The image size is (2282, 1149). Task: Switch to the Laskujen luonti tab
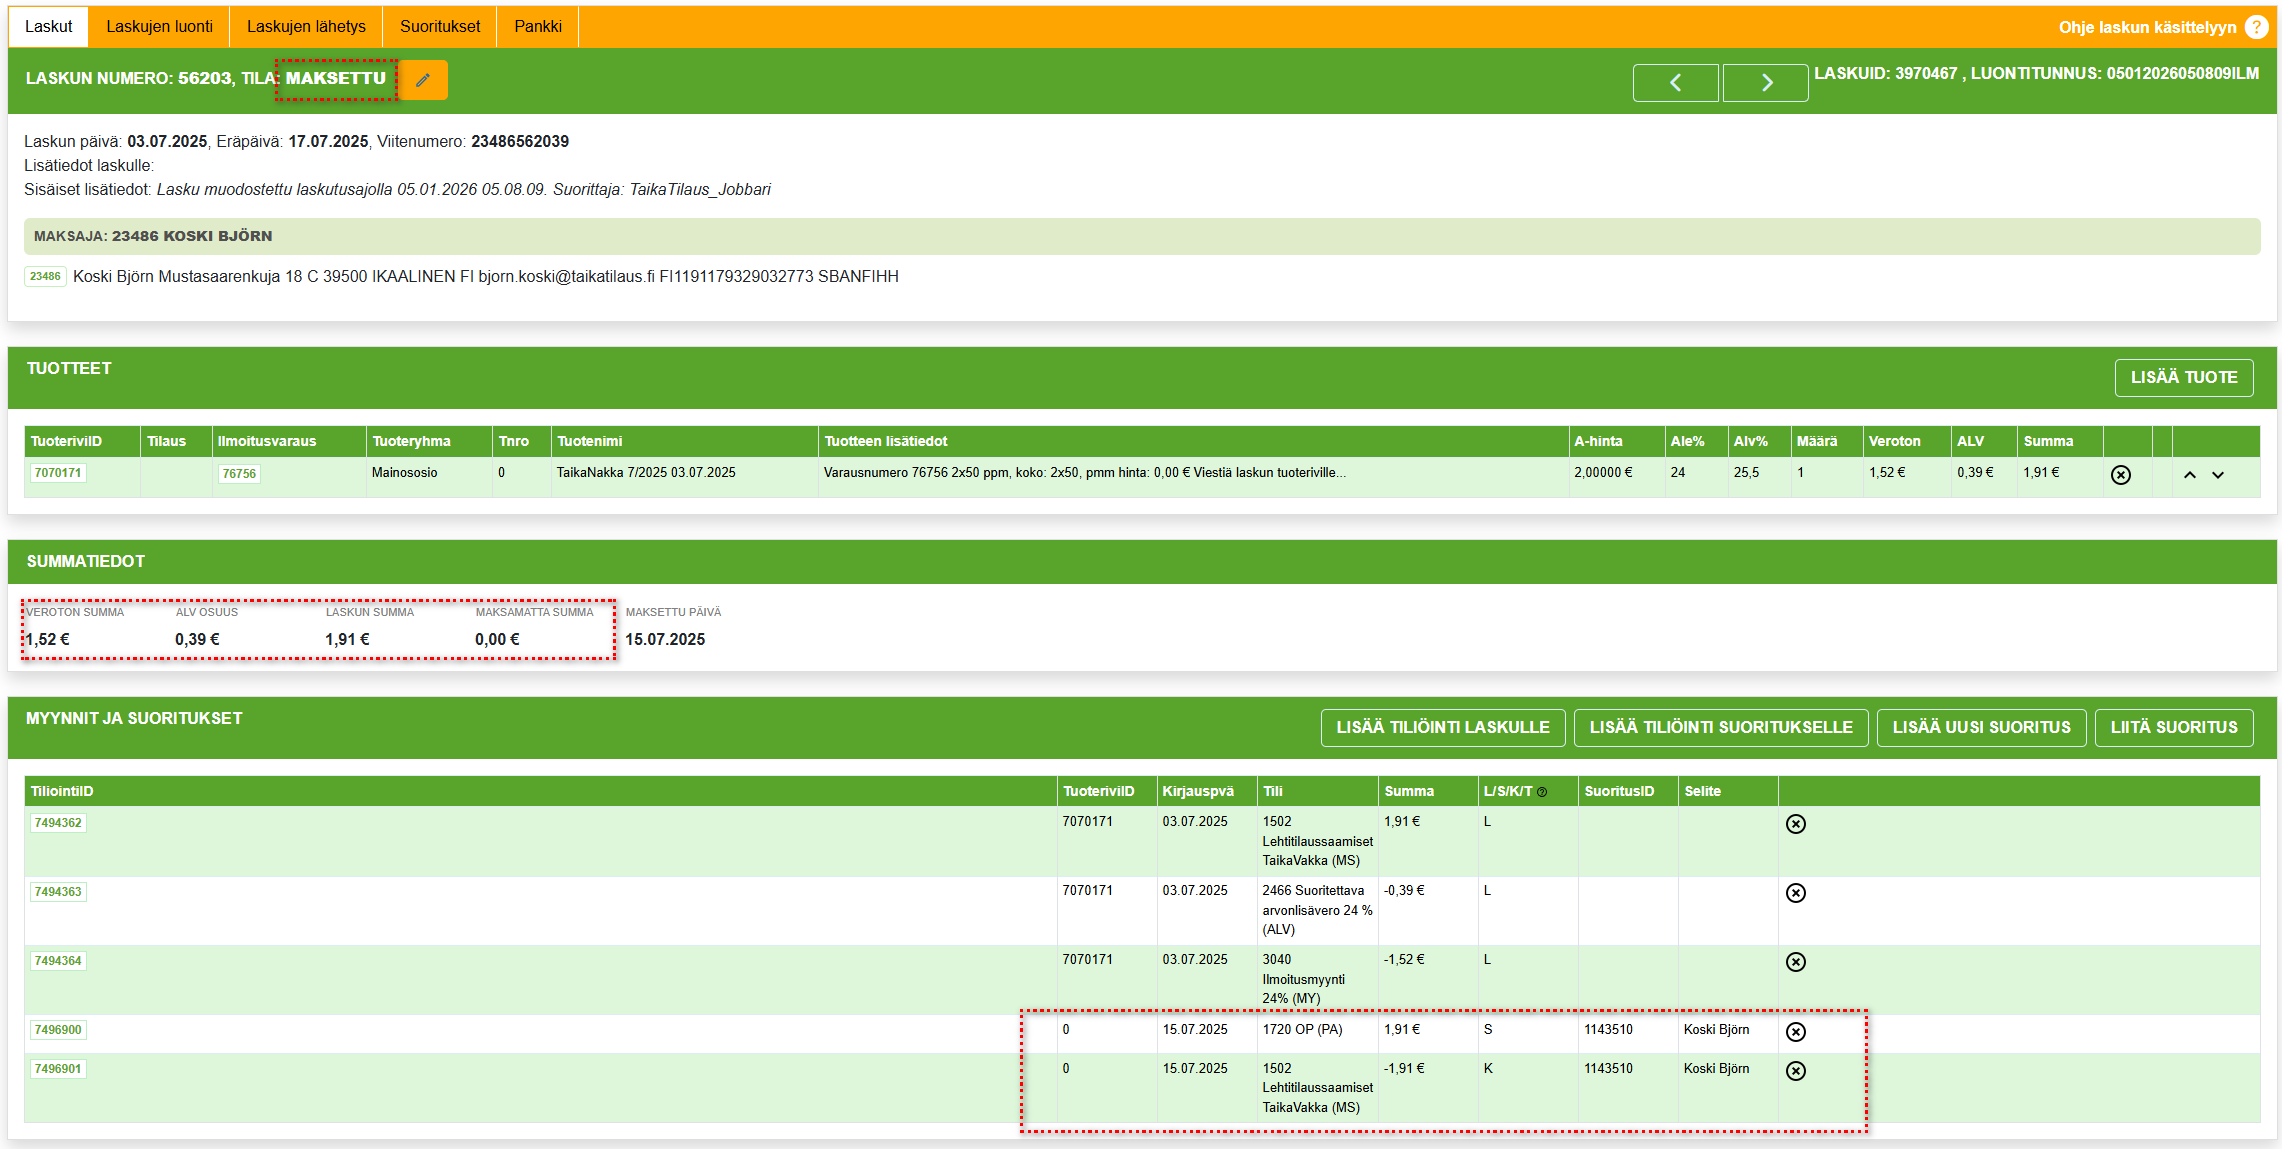(x=159, y=27)
